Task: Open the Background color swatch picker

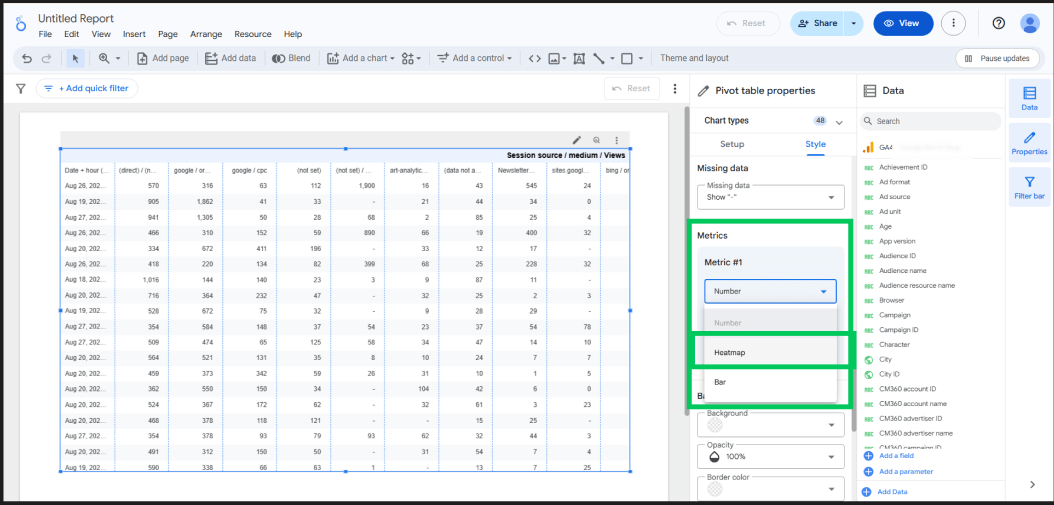Action: point(770,424)
